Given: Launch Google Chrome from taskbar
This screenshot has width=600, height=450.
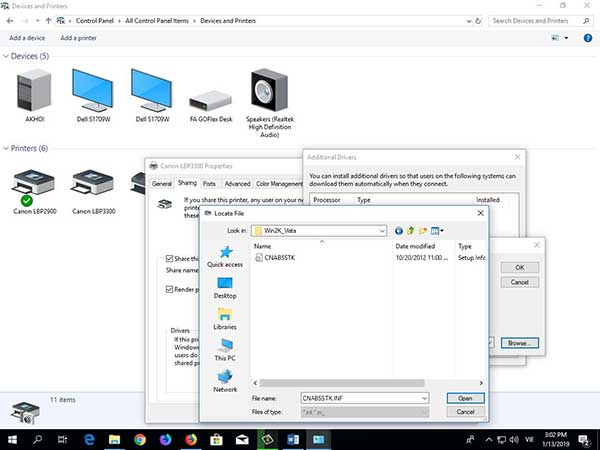Looking at the screenshot, I should tap(140, 440).
